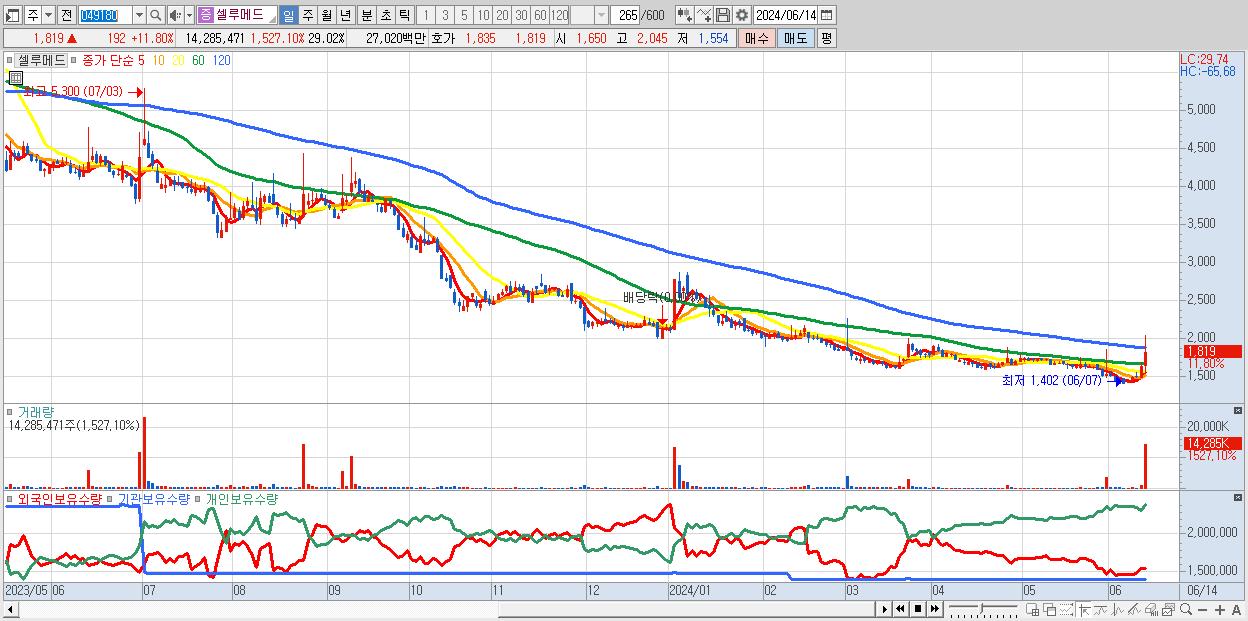Screen dimensions: 1248x621
Task: Click the floppy disk save icon
Action: coord(723,16)
